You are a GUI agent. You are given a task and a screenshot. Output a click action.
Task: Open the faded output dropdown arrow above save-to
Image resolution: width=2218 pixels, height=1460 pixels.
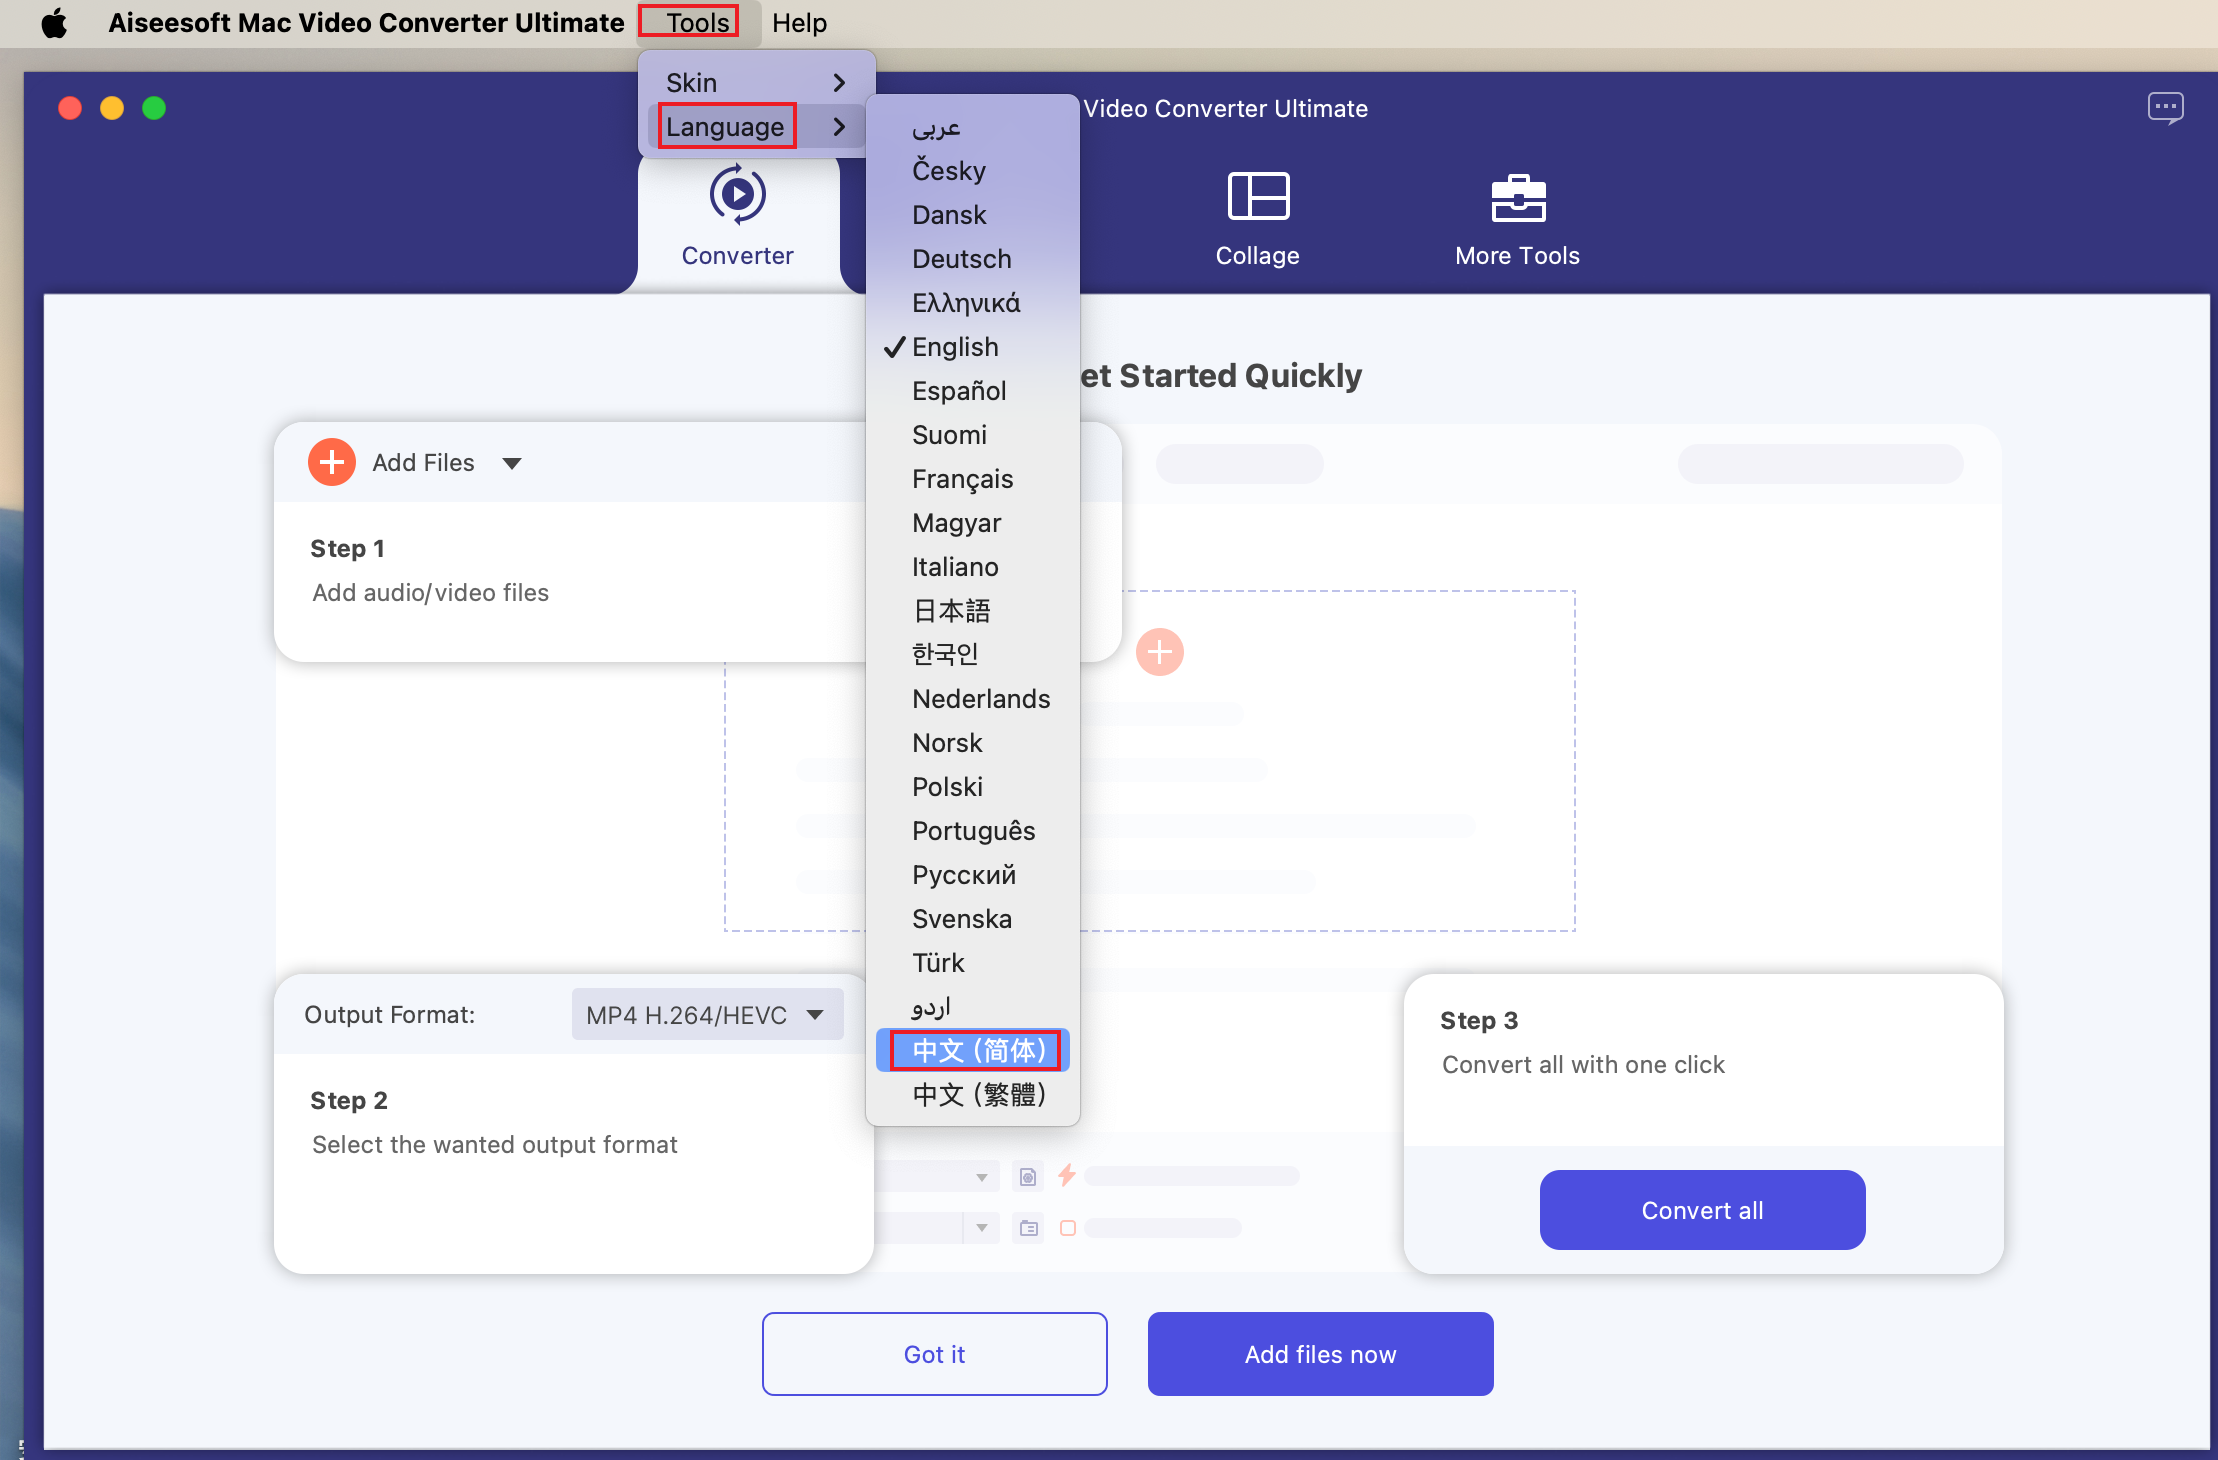coord(981,1177)
